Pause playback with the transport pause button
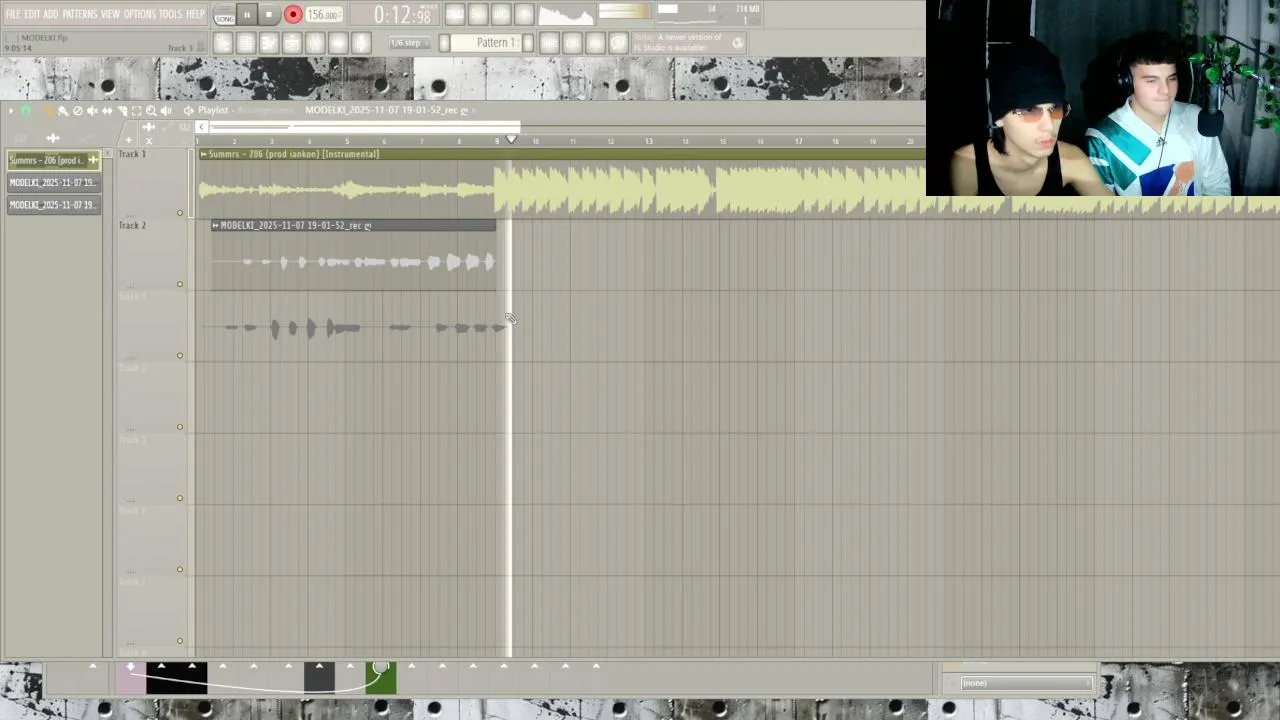 coord(247,15)
